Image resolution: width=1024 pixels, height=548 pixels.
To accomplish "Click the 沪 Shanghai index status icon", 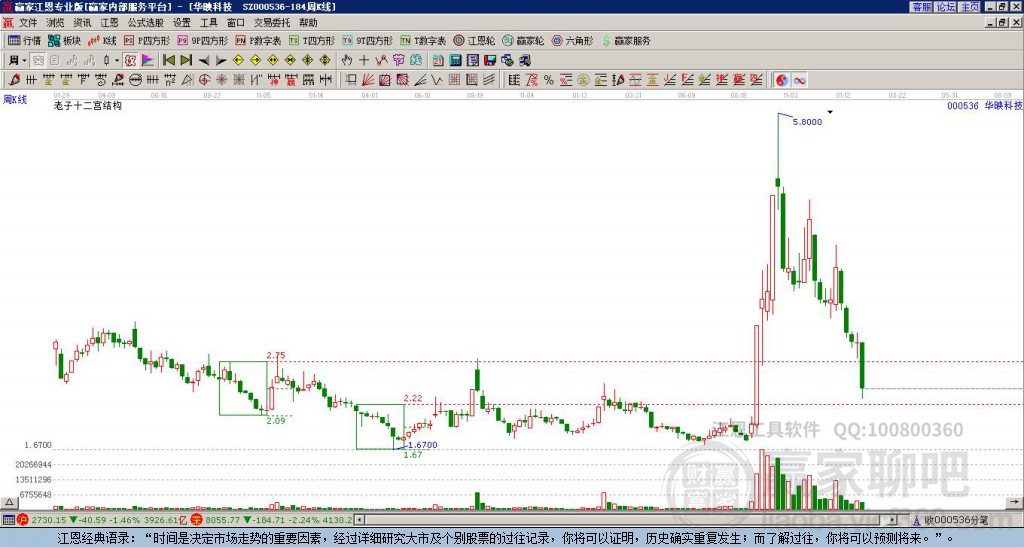I will click(x=24, y=520).
